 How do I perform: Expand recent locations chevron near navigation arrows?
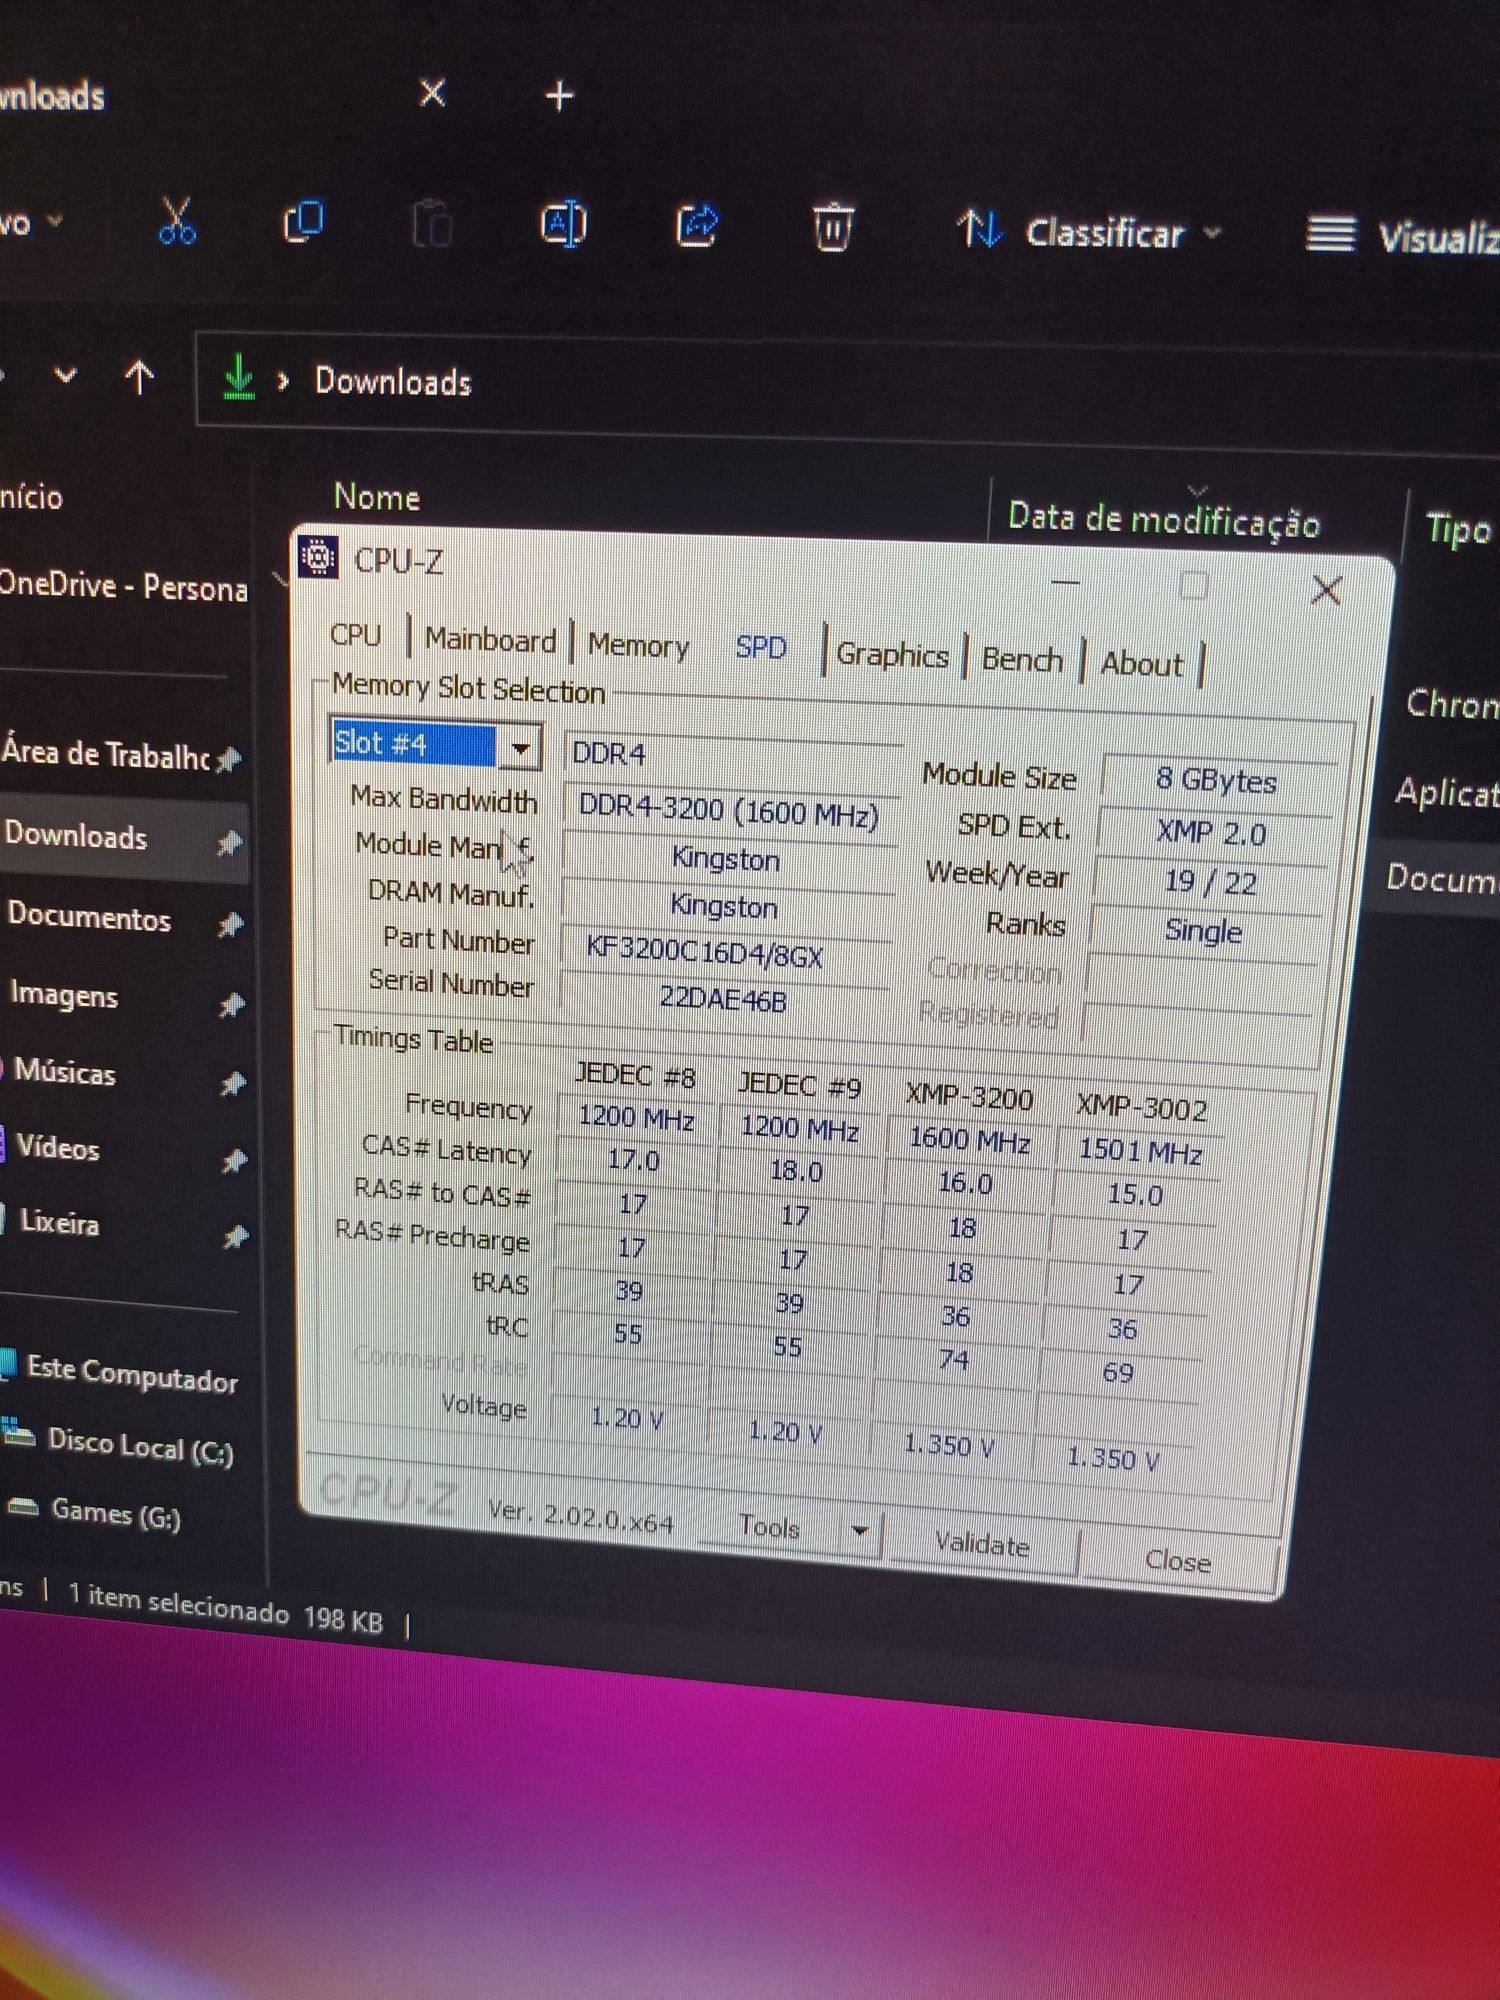tap(65, 376)
